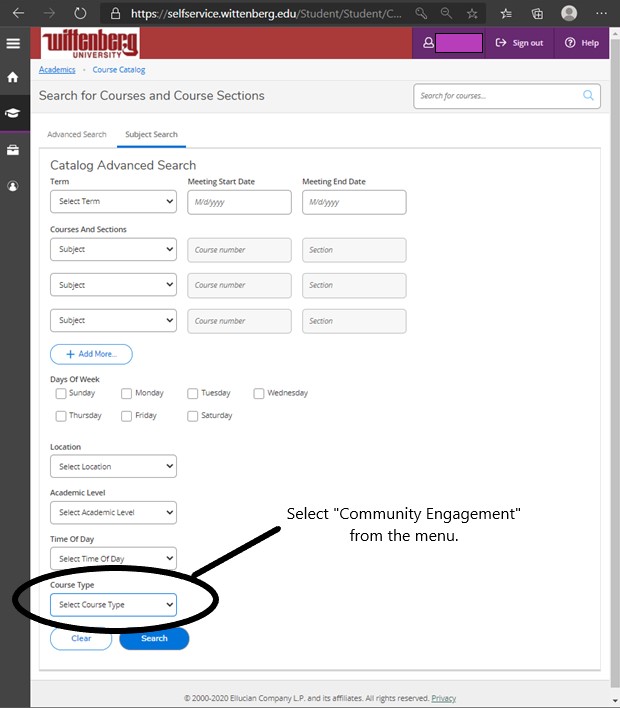This screenshot has height=708, width=620.
Task: Click the browser back arrow
Action: click(19, 13)
